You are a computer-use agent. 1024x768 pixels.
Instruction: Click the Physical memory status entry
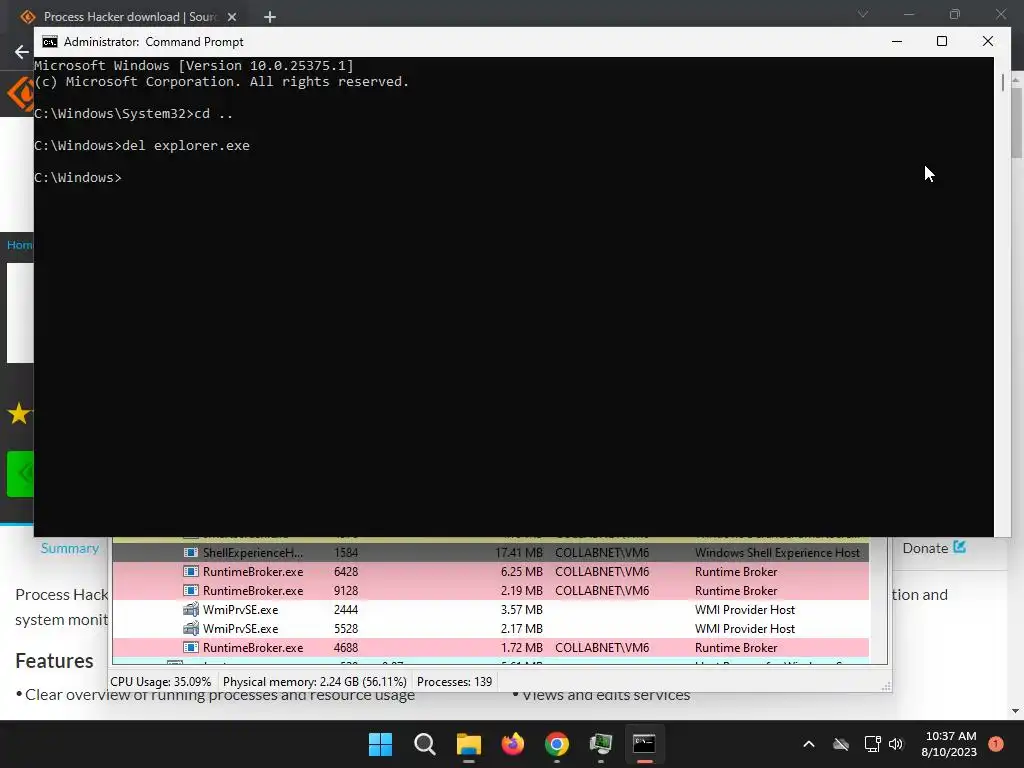click(315, 682)
